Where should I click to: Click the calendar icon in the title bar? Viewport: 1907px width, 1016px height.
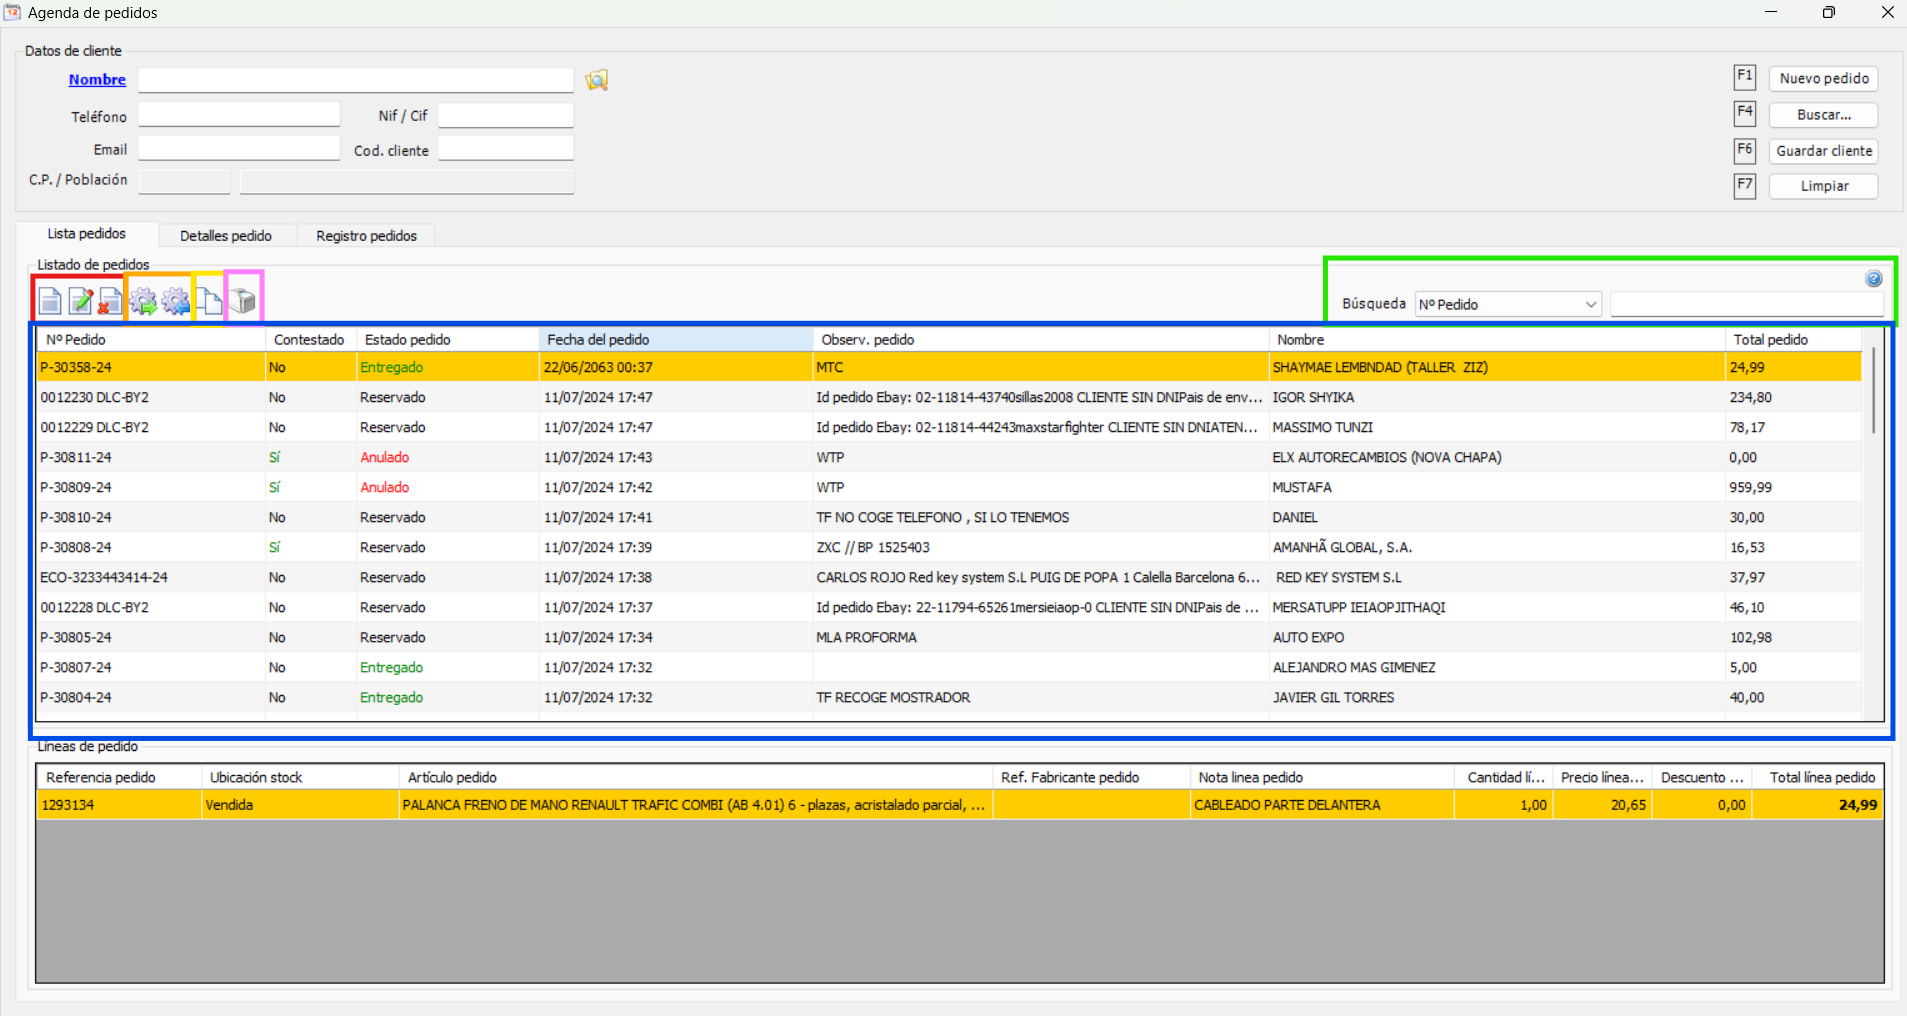[x=13, y=12]
